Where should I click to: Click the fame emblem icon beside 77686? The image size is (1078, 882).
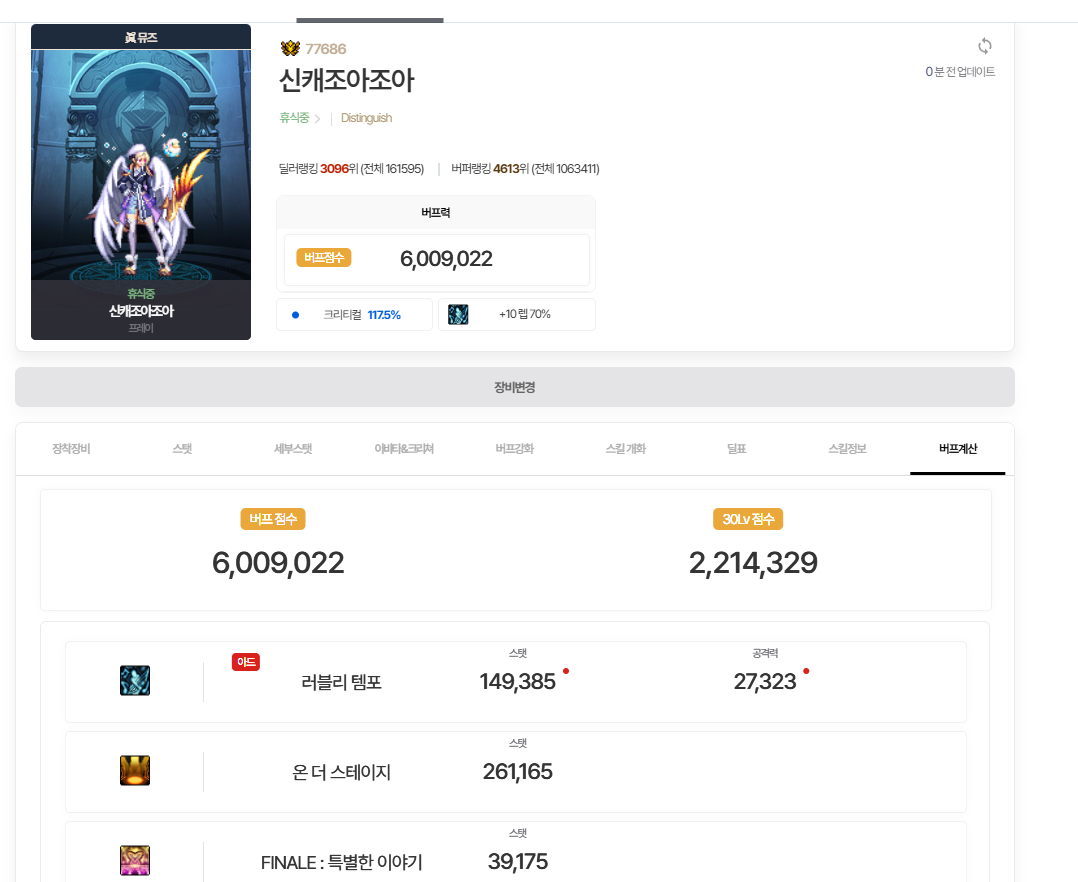point(290,49)
